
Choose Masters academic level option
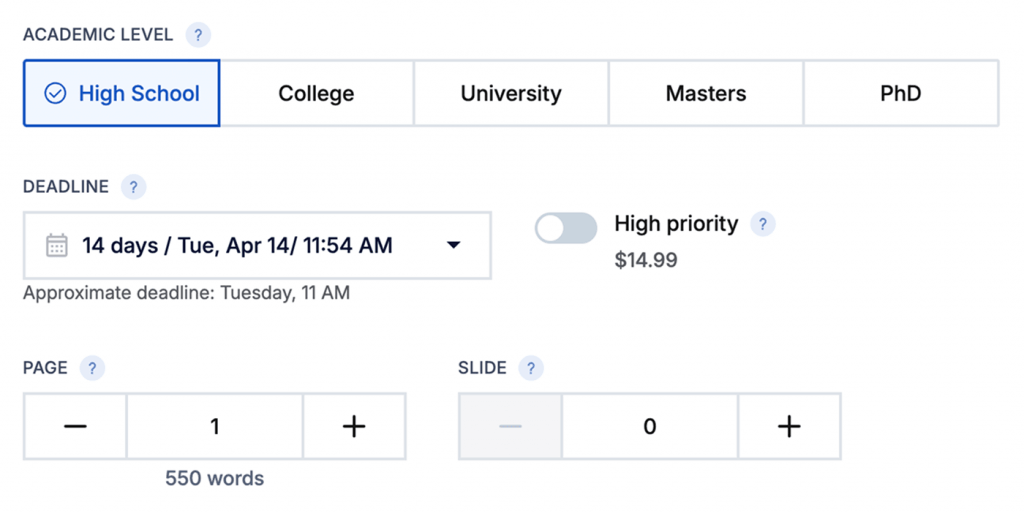tap(705, 94)
